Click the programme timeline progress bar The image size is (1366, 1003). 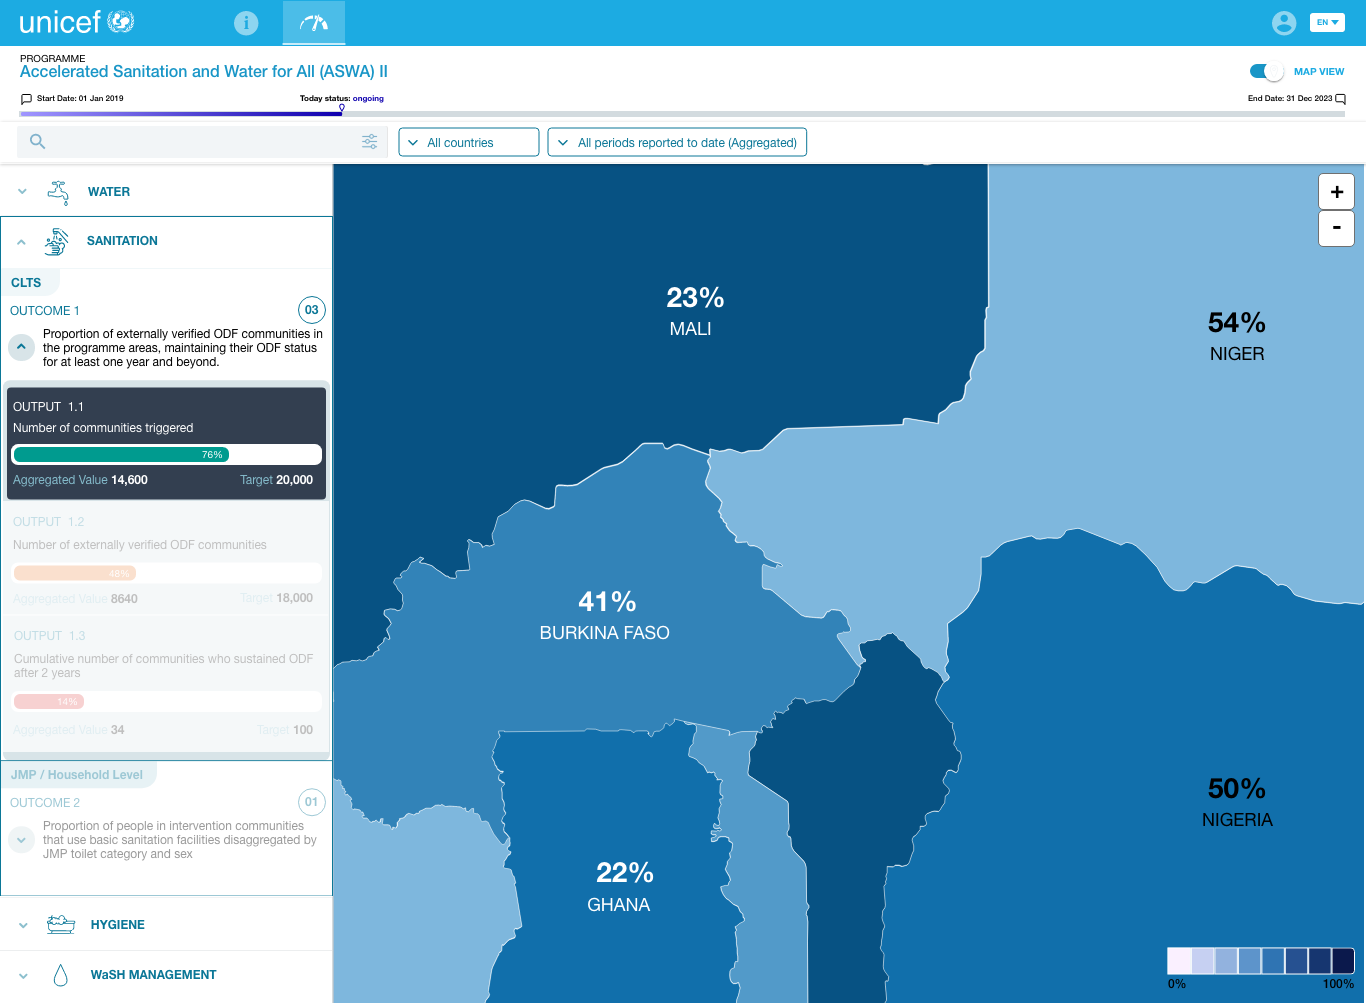(682, 114)
